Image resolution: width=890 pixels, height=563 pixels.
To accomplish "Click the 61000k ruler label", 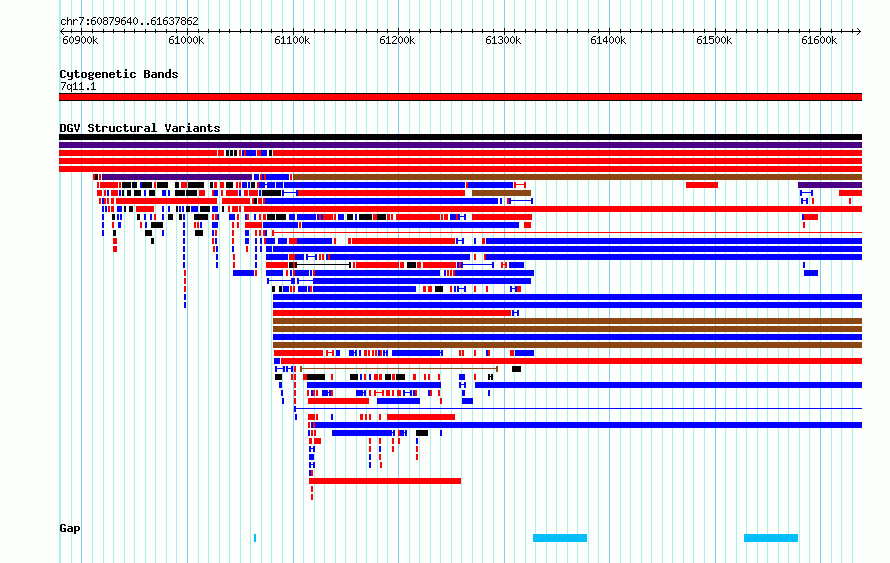I will (x=186, y=40).
